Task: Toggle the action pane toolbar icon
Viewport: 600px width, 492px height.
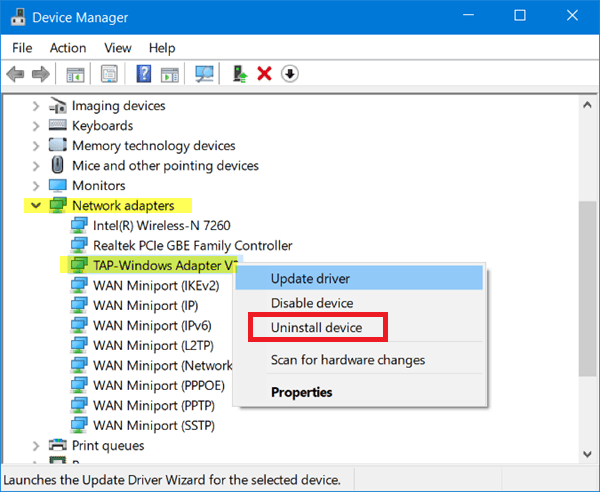Action: pyautogui.click(x=170, y=74)
